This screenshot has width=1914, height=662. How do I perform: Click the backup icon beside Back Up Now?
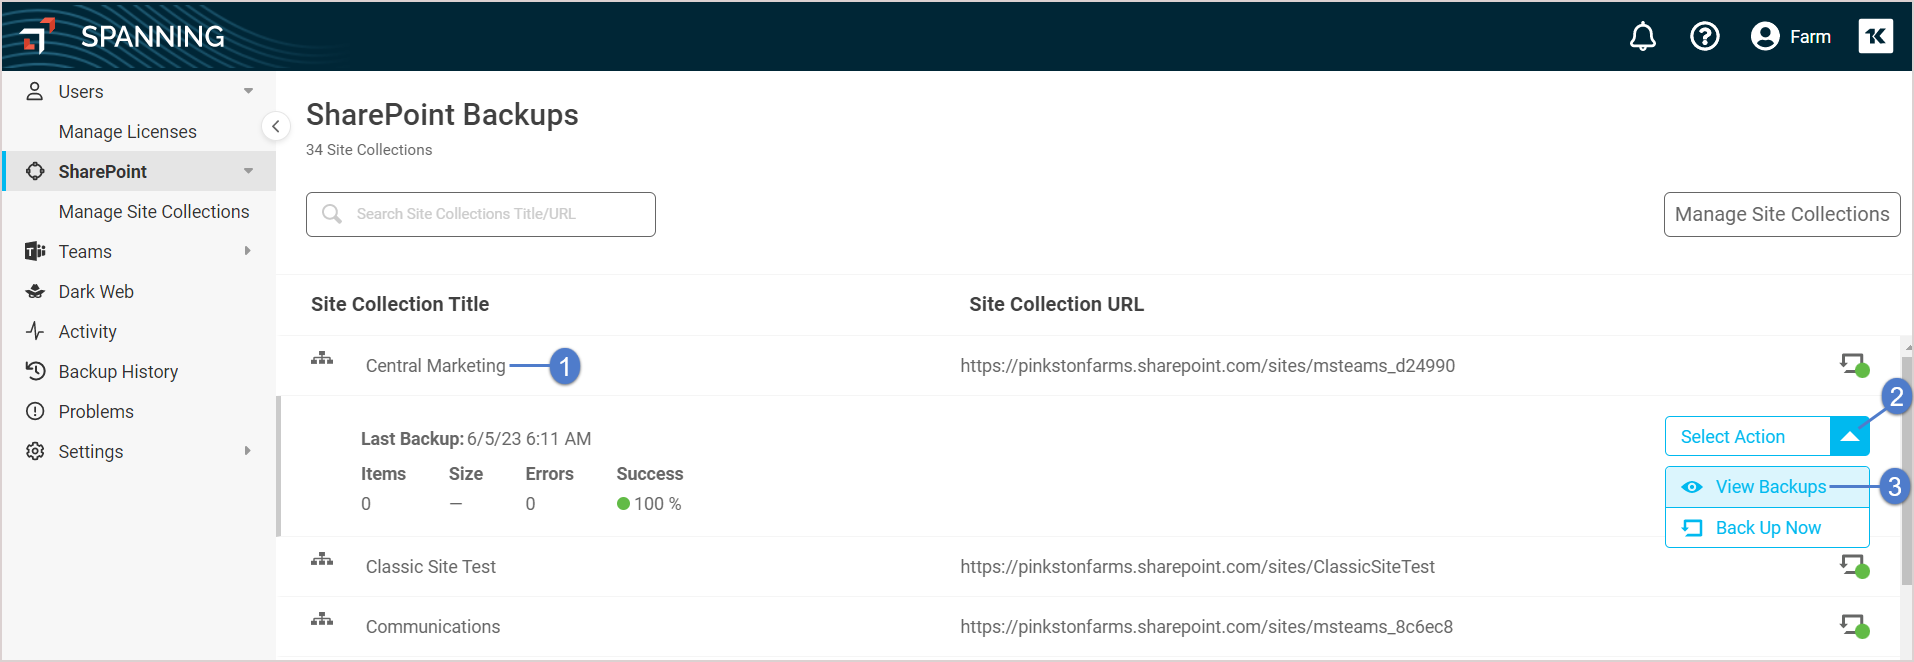pyautogui.click(x=1692, y=528)
